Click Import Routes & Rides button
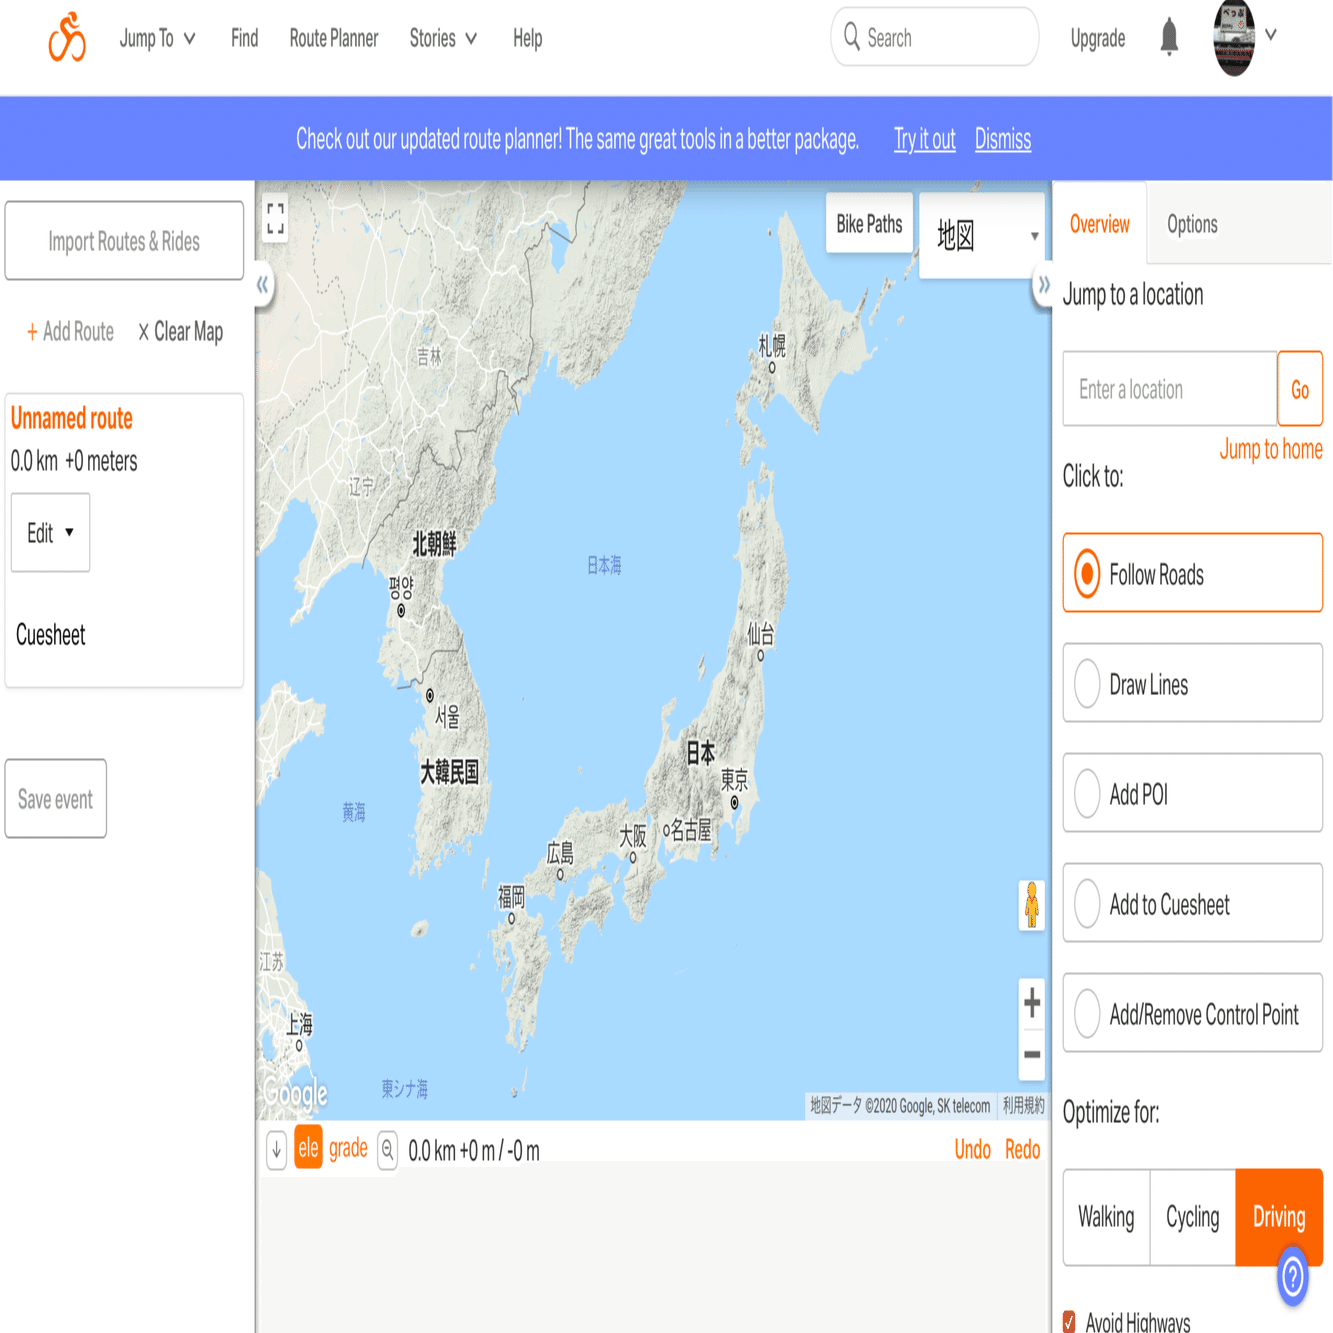The image size is (1333, 1333). point(124,241)
